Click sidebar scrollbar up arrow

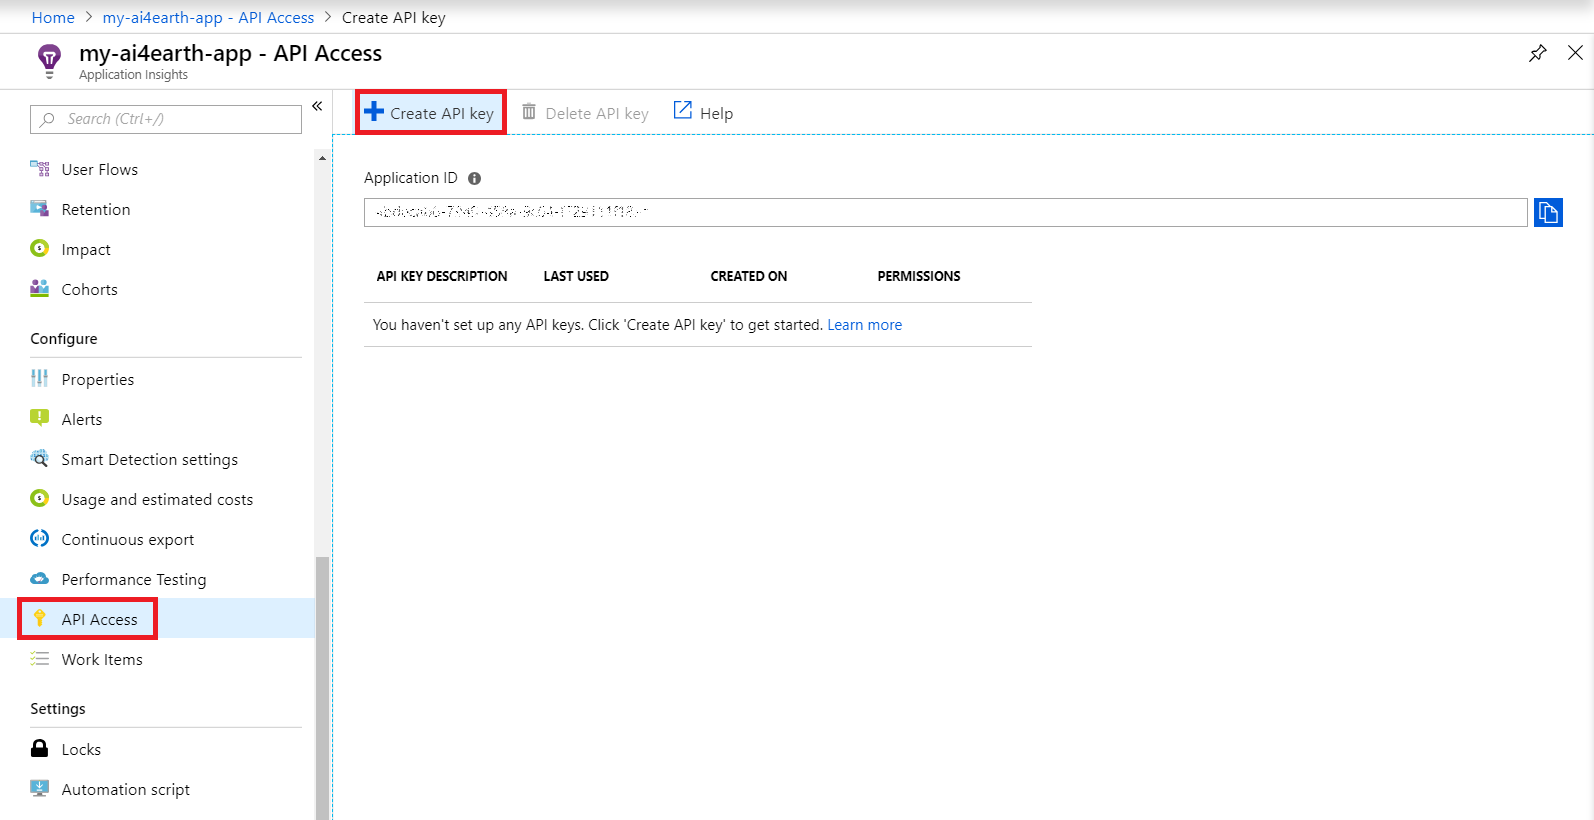(322, 158)
